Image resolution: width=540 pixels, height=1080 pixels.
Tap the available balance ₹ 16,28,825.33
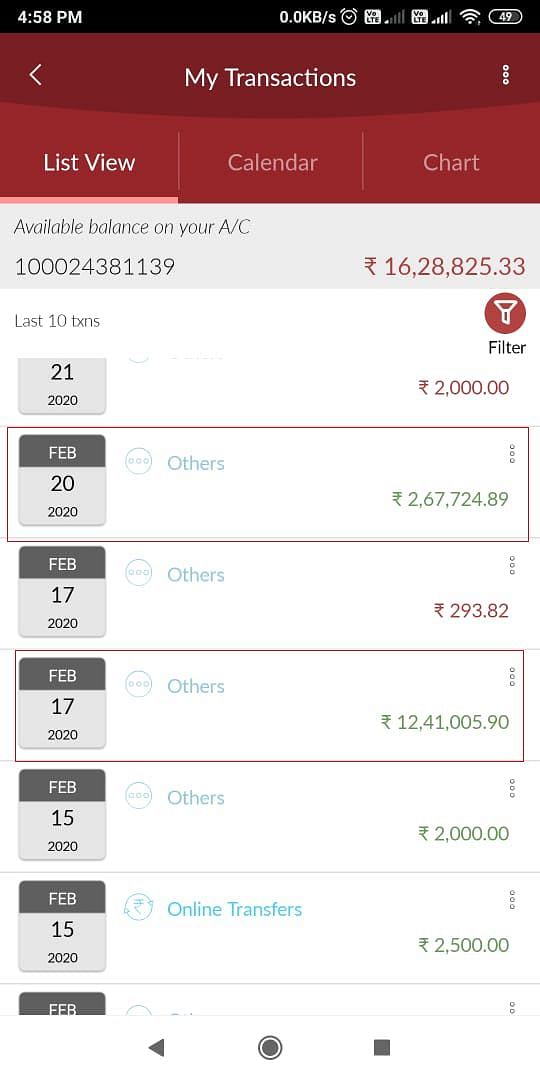coord(444,266)
